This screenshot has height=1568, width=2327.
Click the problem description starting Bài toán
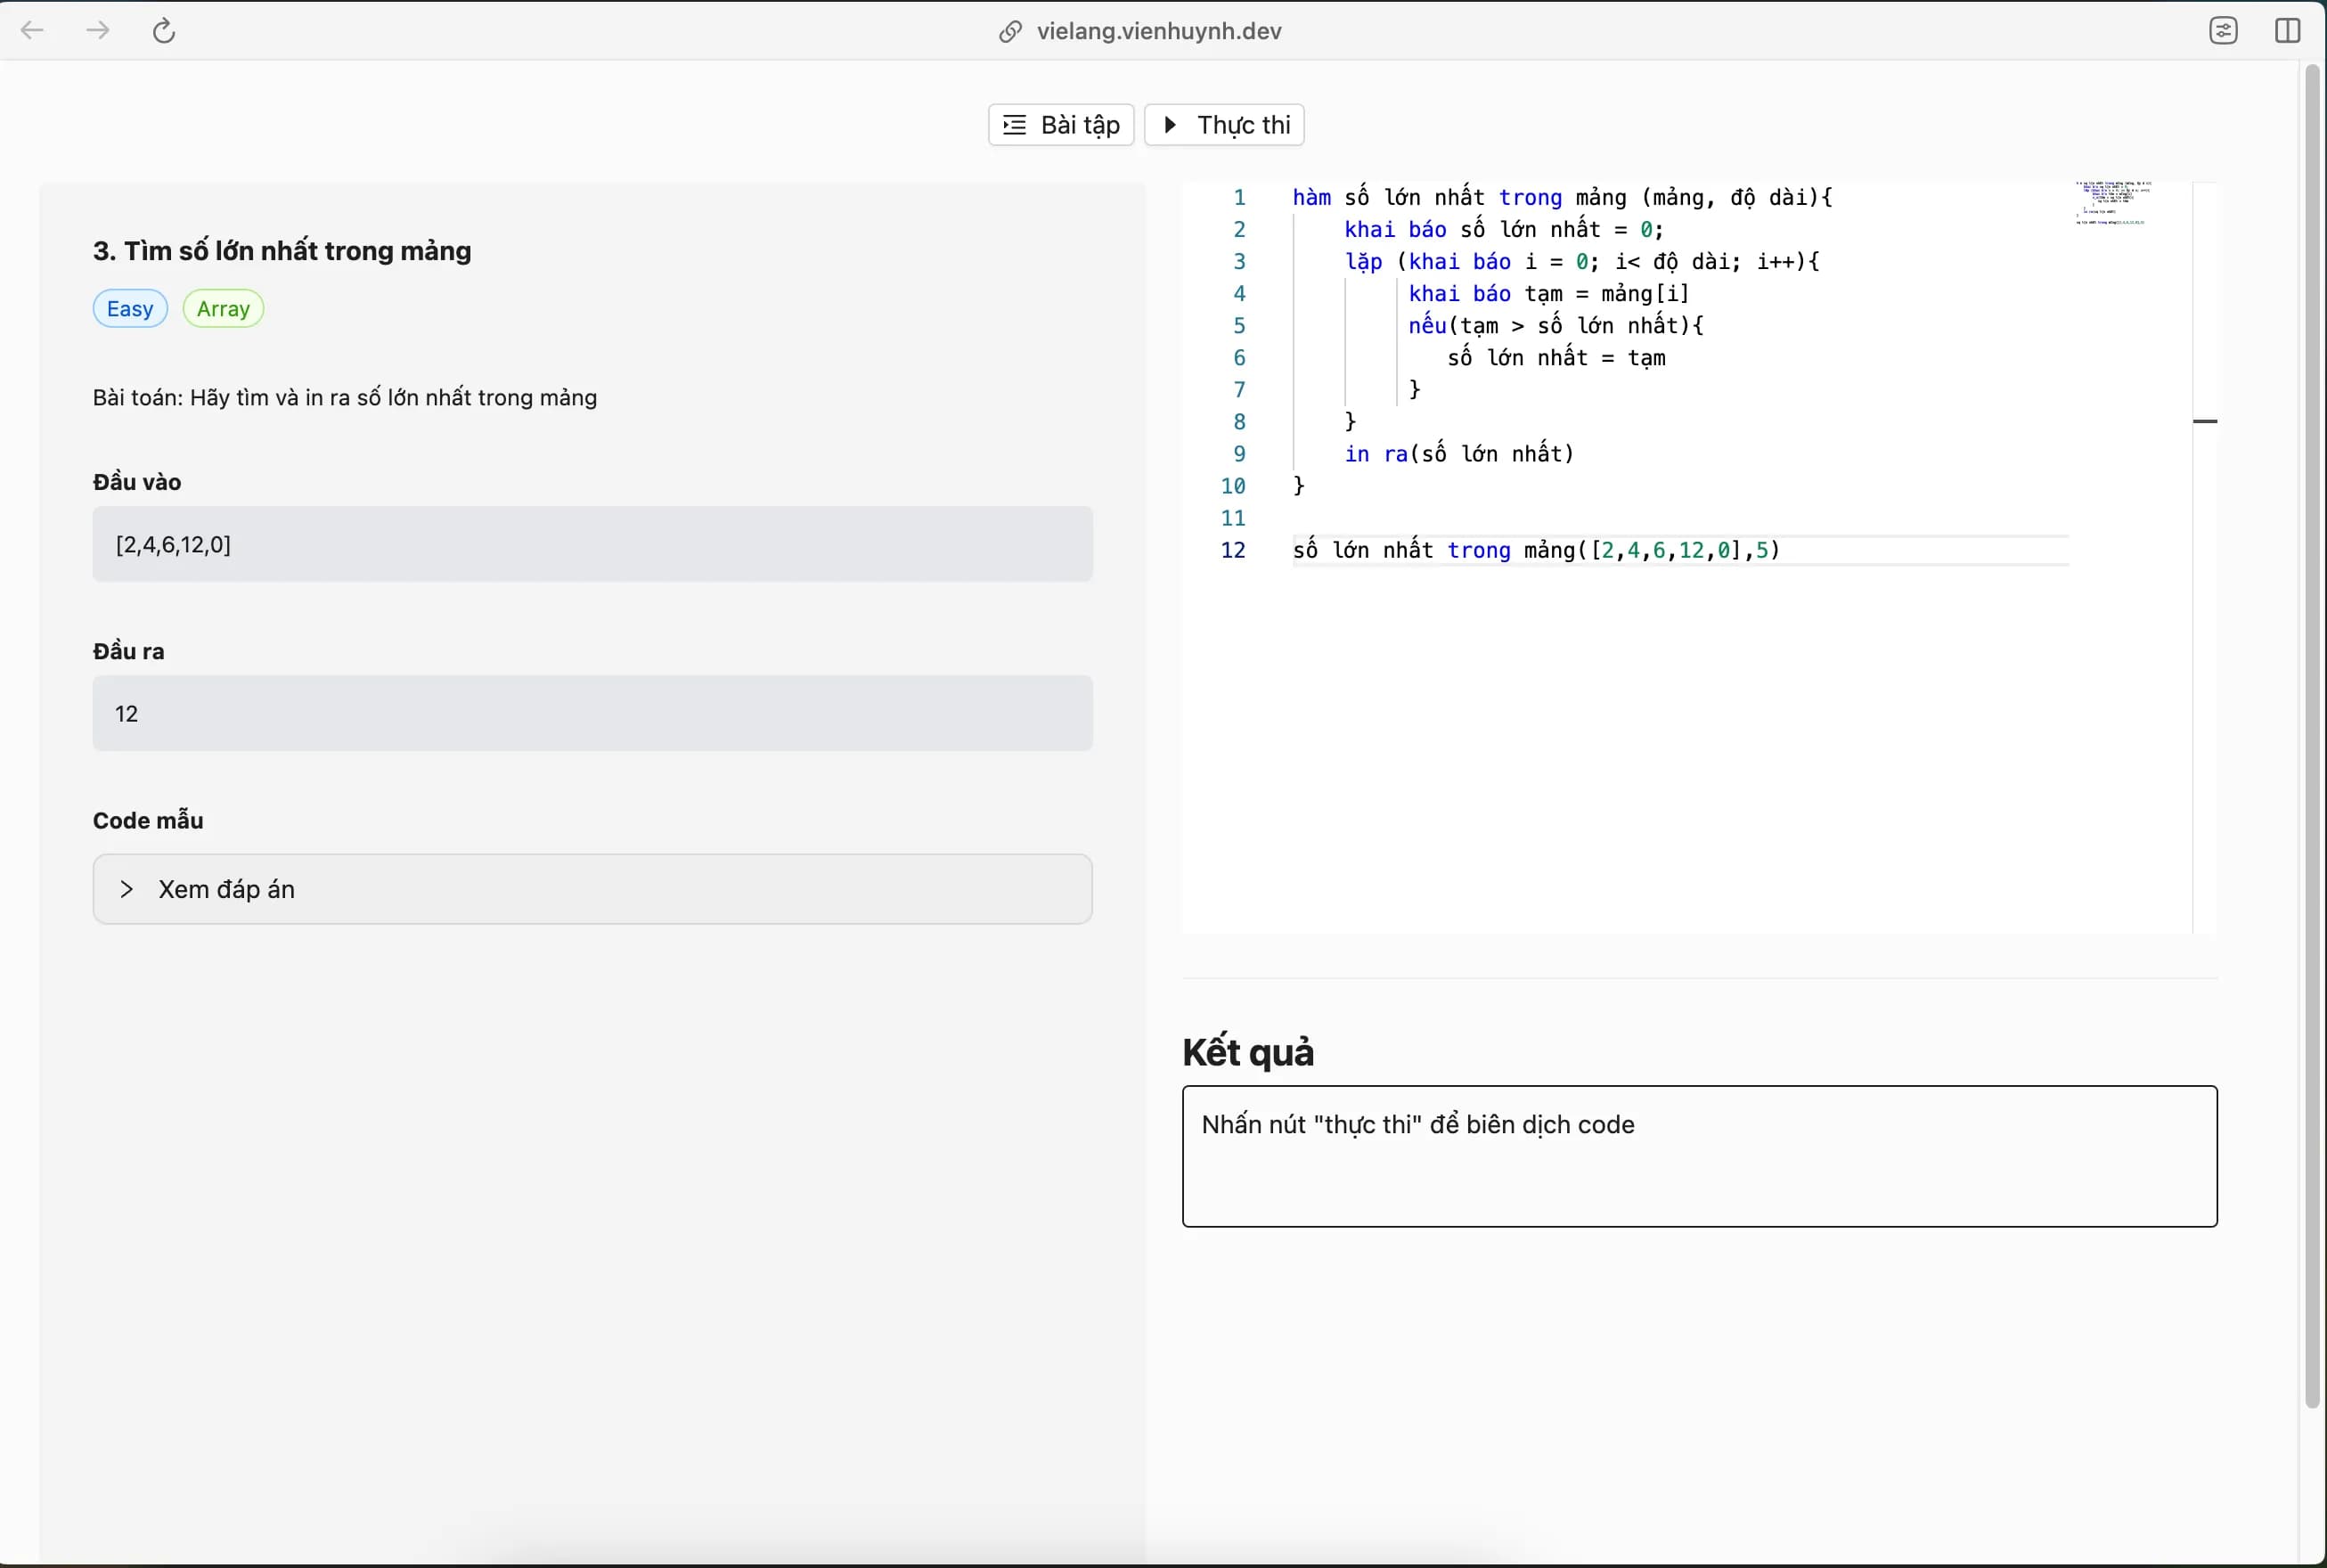345,398
